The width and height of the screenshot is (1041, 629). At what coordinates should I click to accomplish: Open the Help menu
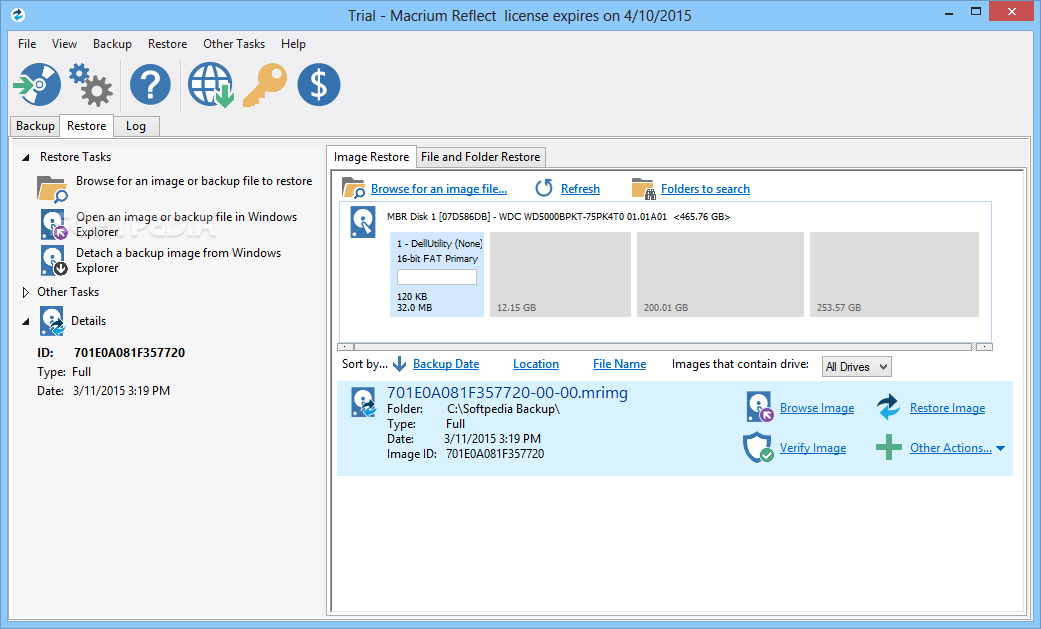coord(293,44)
